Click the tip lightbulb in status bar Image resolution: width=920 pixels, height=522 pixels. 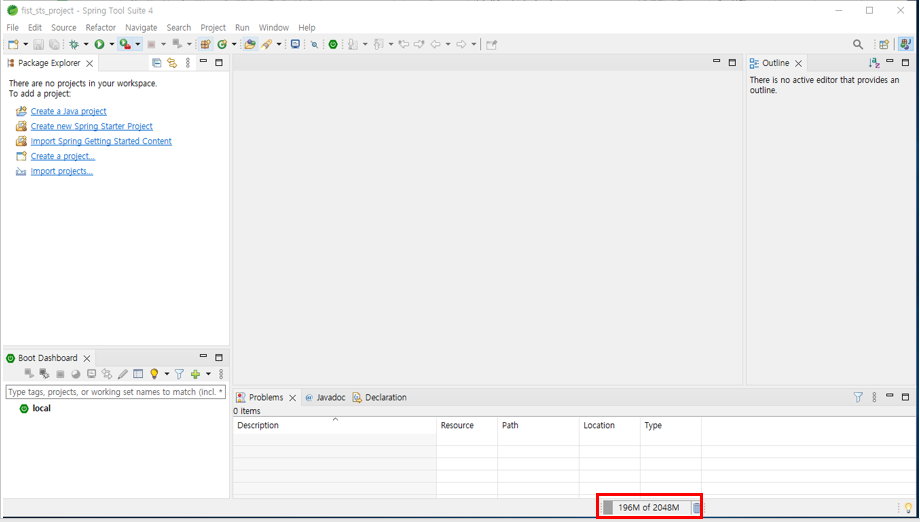coord(908,508)
